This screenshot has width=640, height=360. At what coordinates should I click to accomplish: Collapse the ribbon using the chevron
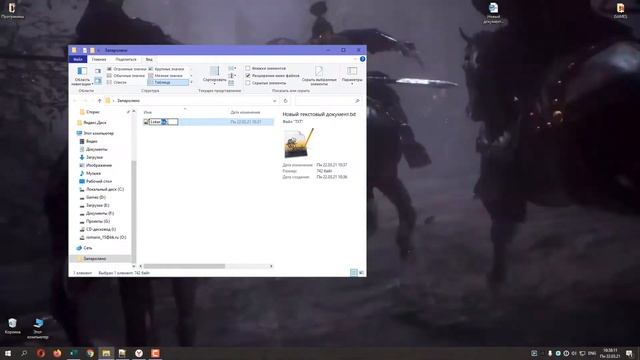355,59
